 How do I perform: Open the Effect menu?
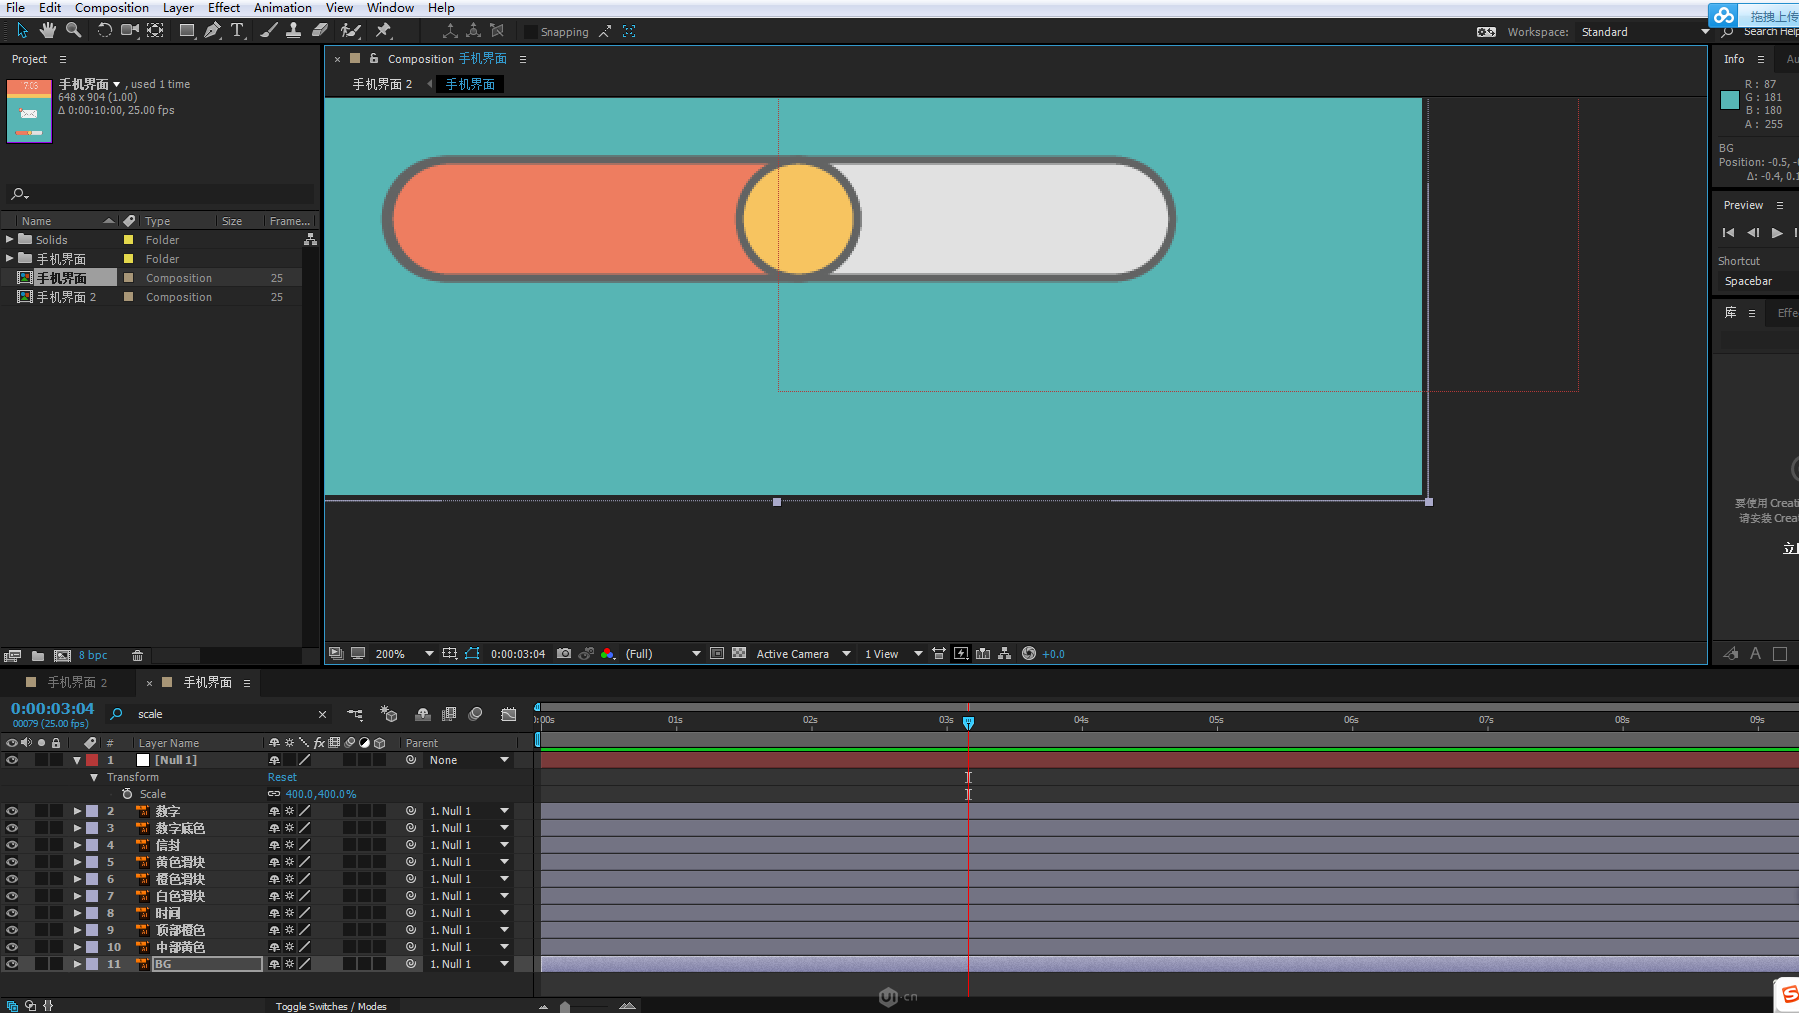click(x=223, y=8)
